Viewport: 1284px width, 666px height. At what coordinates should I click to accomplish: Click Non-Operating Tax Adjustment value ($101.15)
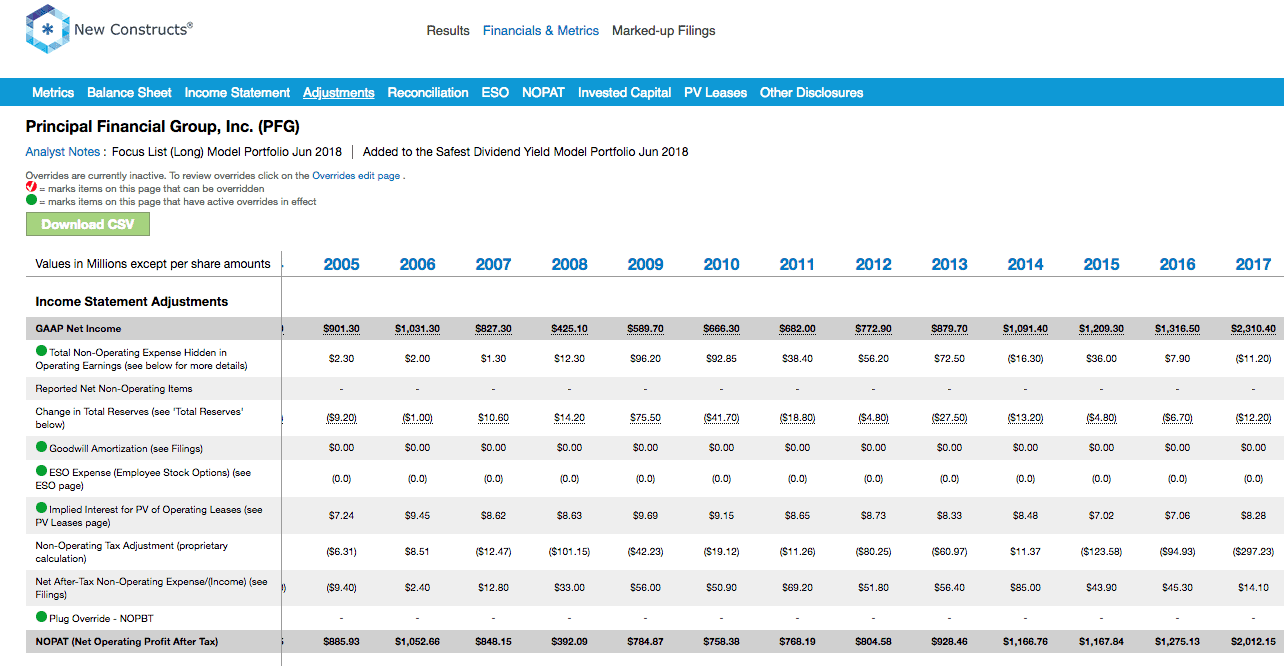(569, 552)
